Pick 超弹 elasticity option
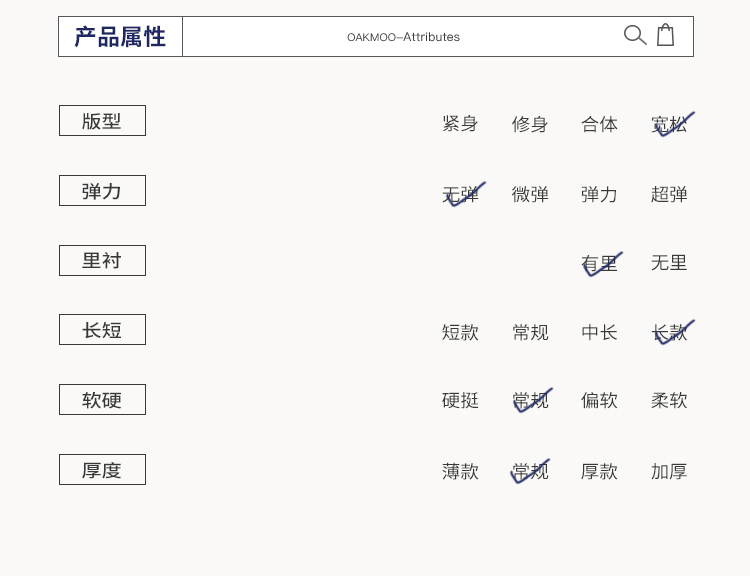The height and width of the screenshot is (576, 750). pos(669,194)
